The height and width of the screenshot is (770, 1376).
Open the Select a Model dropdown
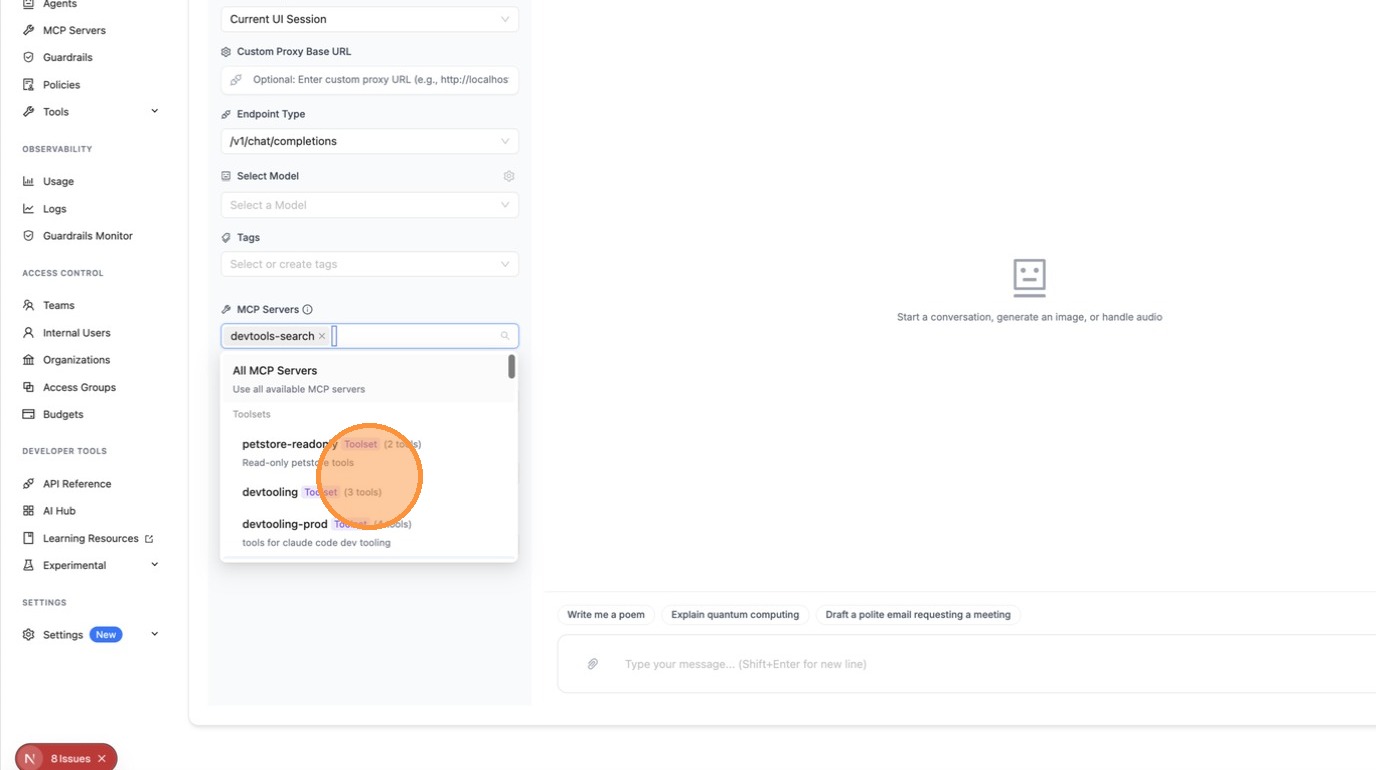click(x=369, y=205)
